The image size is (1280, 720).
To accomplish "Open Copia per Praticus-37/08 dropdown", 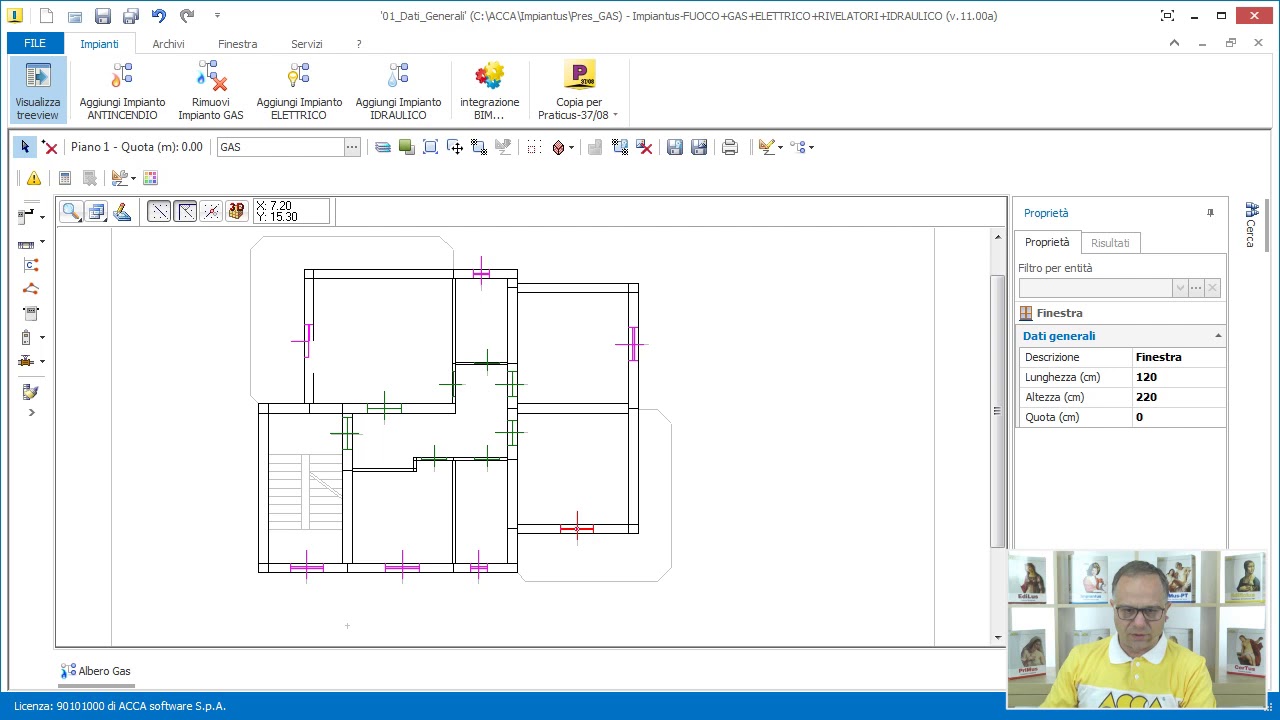I will pyautogui.click(x=579, y=90).
